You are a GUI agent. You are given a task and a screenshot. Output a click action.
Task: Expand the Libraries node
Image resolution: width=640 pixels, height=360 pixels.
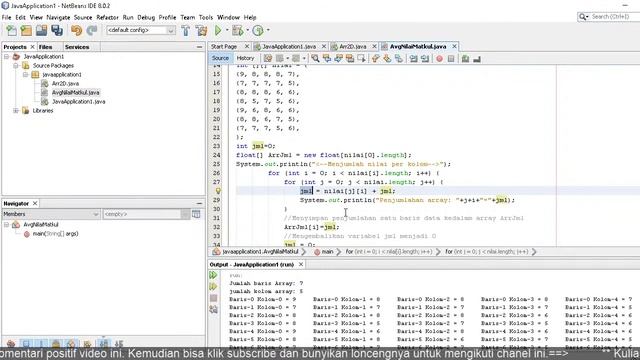click(16, 111)
